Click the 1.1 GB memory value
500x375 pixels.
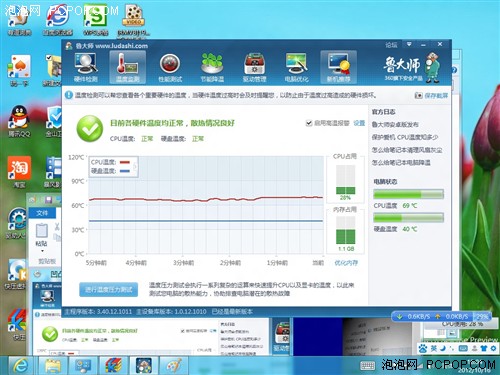coord(346,249)
